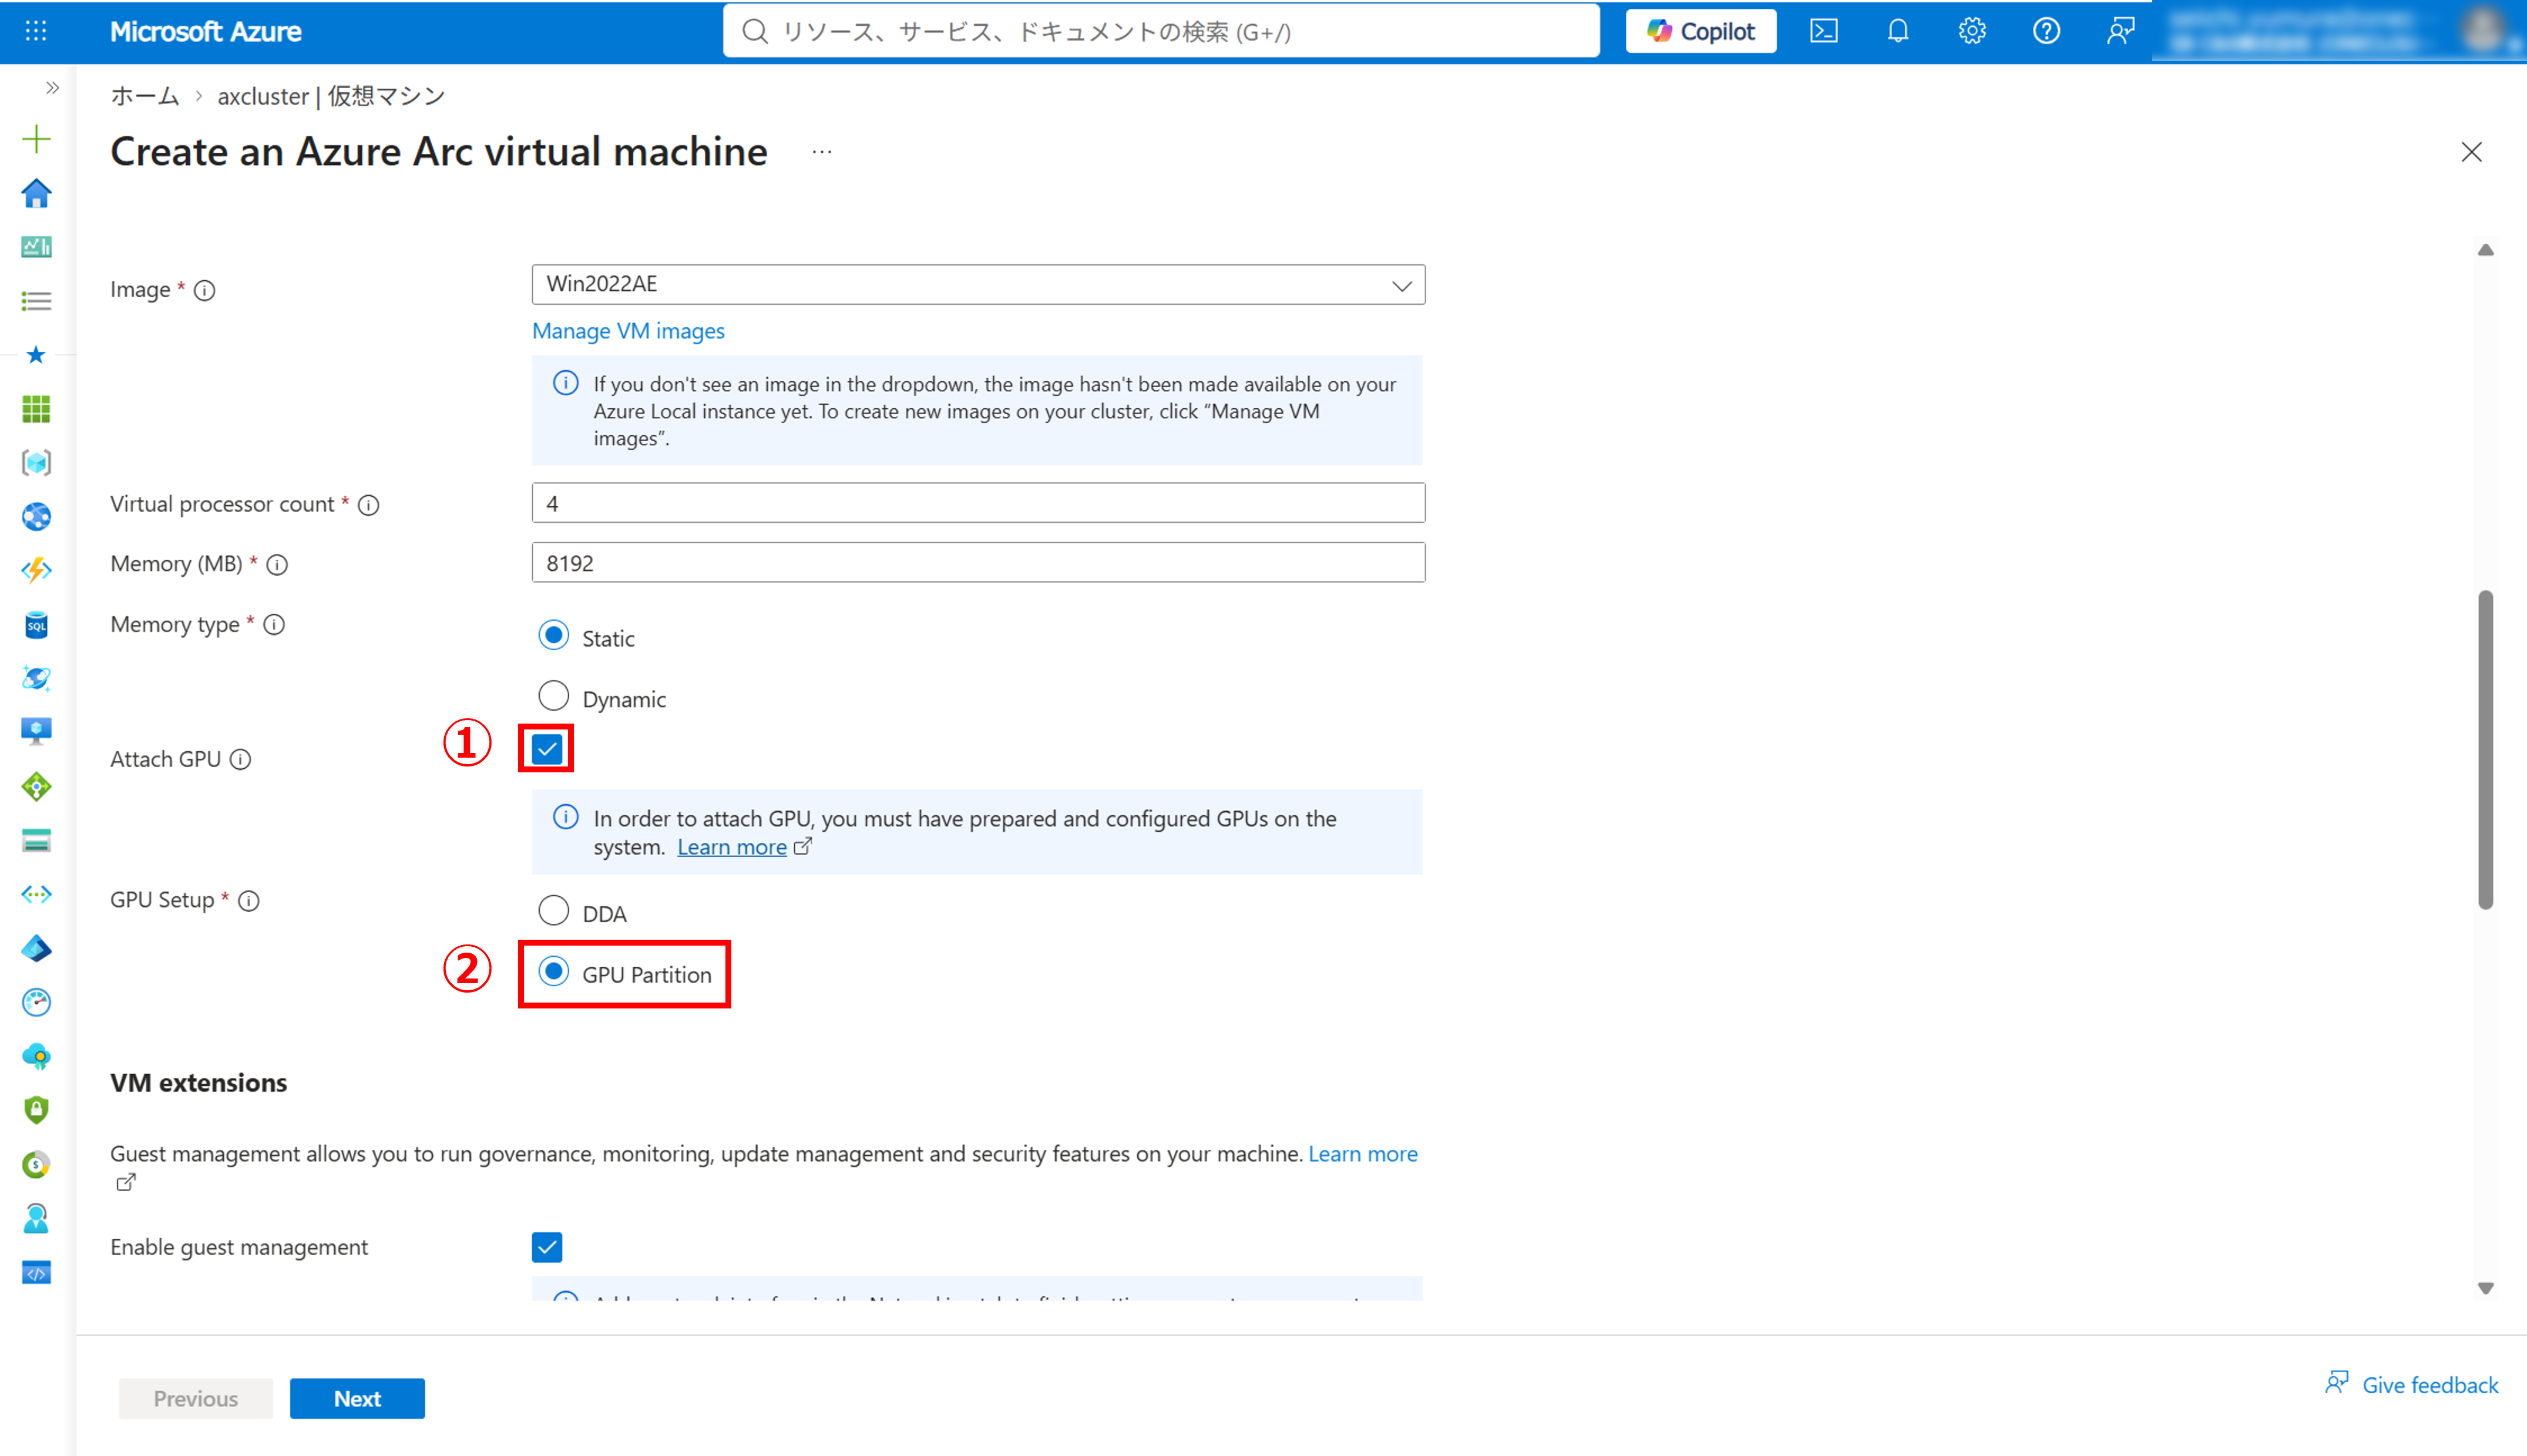Viewport: 2527px width, 1456px height.
Task: Open Help and support person icon
Action: click(36, 1219)
